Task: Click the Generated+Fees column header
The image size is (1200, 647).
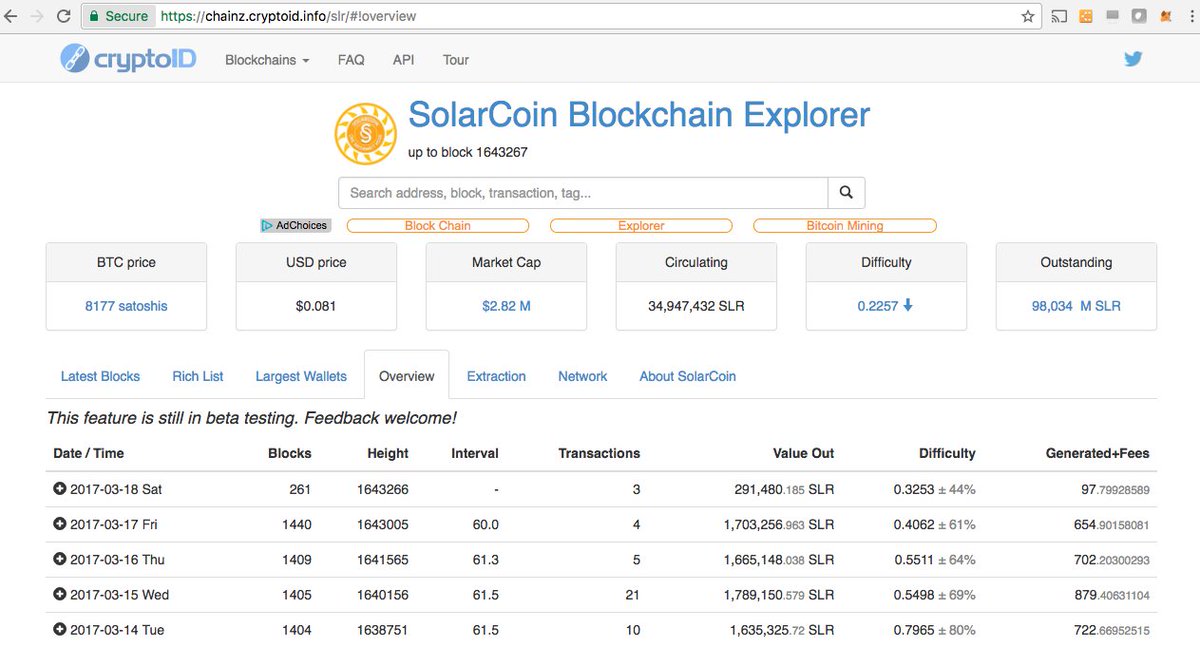Action: tap(1098, 453)
